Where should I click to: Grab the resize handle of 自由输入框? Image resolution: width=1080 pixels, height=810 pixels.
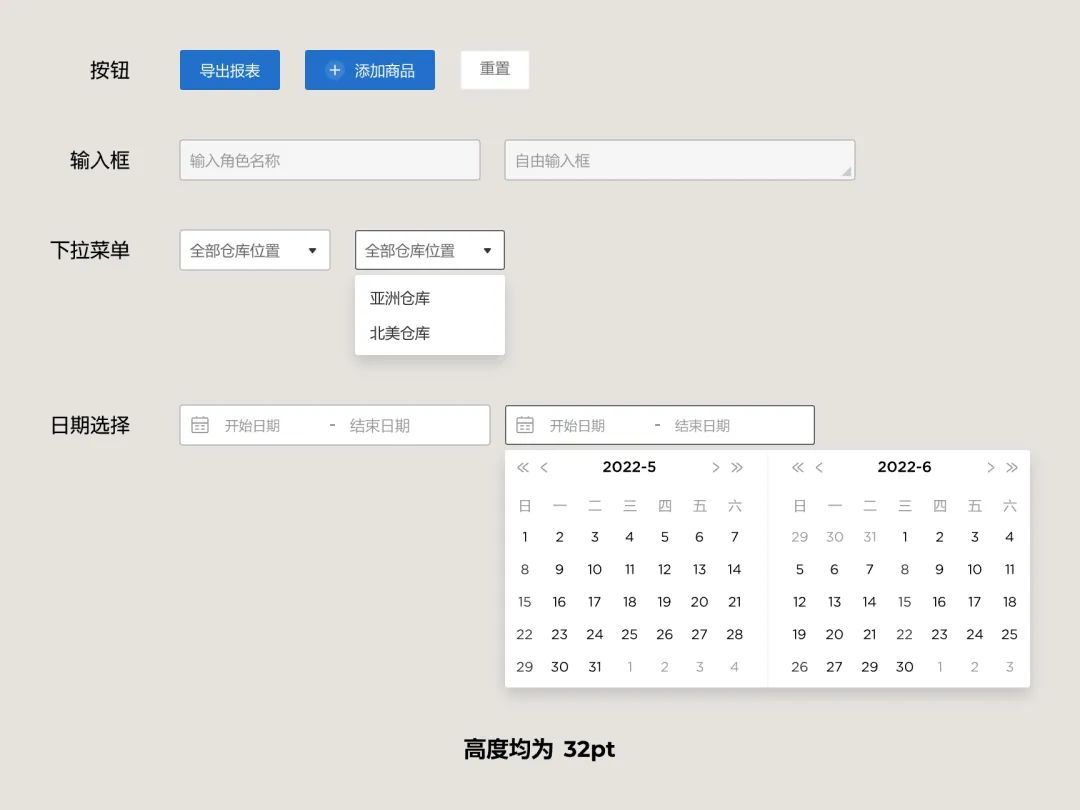(847, 172)
